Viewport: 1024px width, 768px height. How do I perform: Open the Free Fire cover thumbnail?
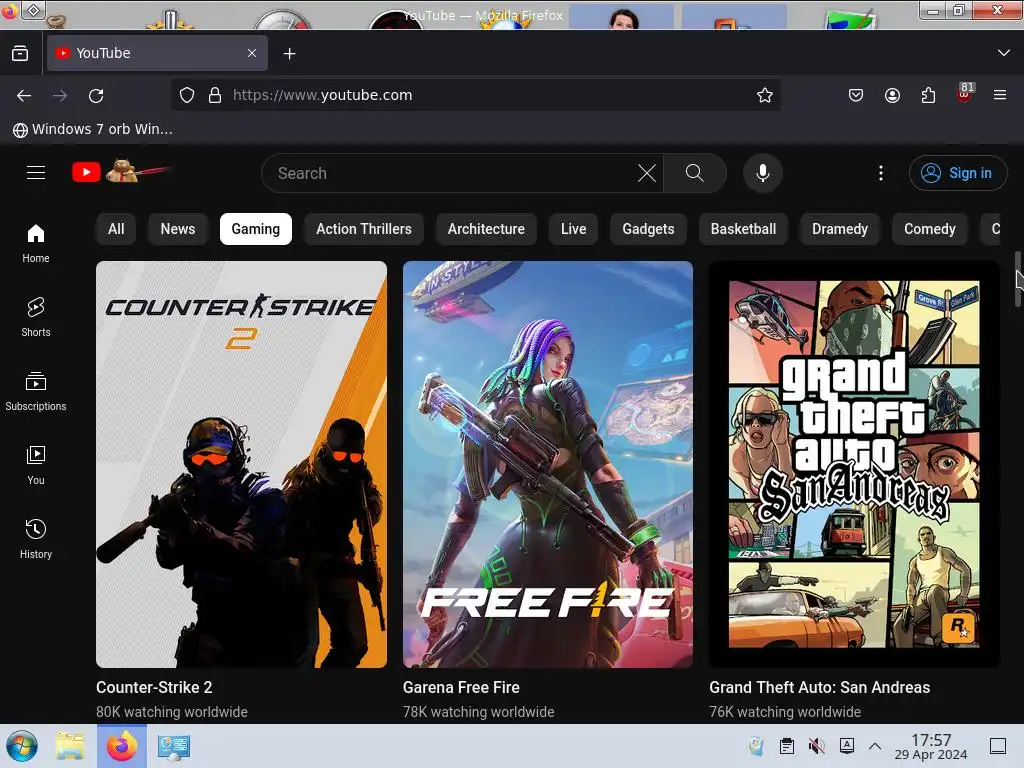point(548,464)
